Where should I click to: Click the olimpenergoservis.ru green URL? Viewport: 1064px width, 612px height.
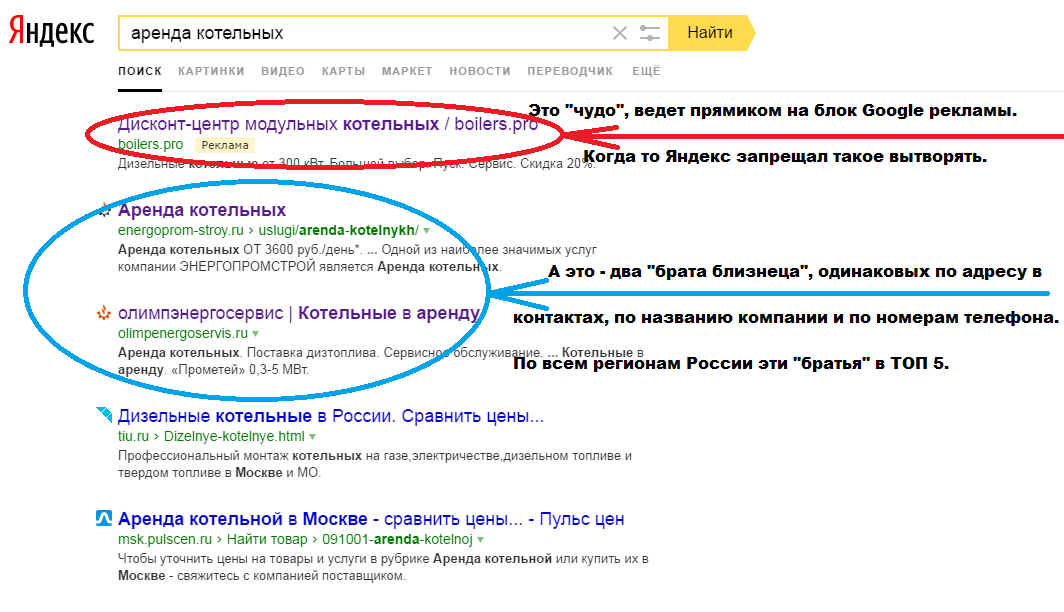(183, 334)
